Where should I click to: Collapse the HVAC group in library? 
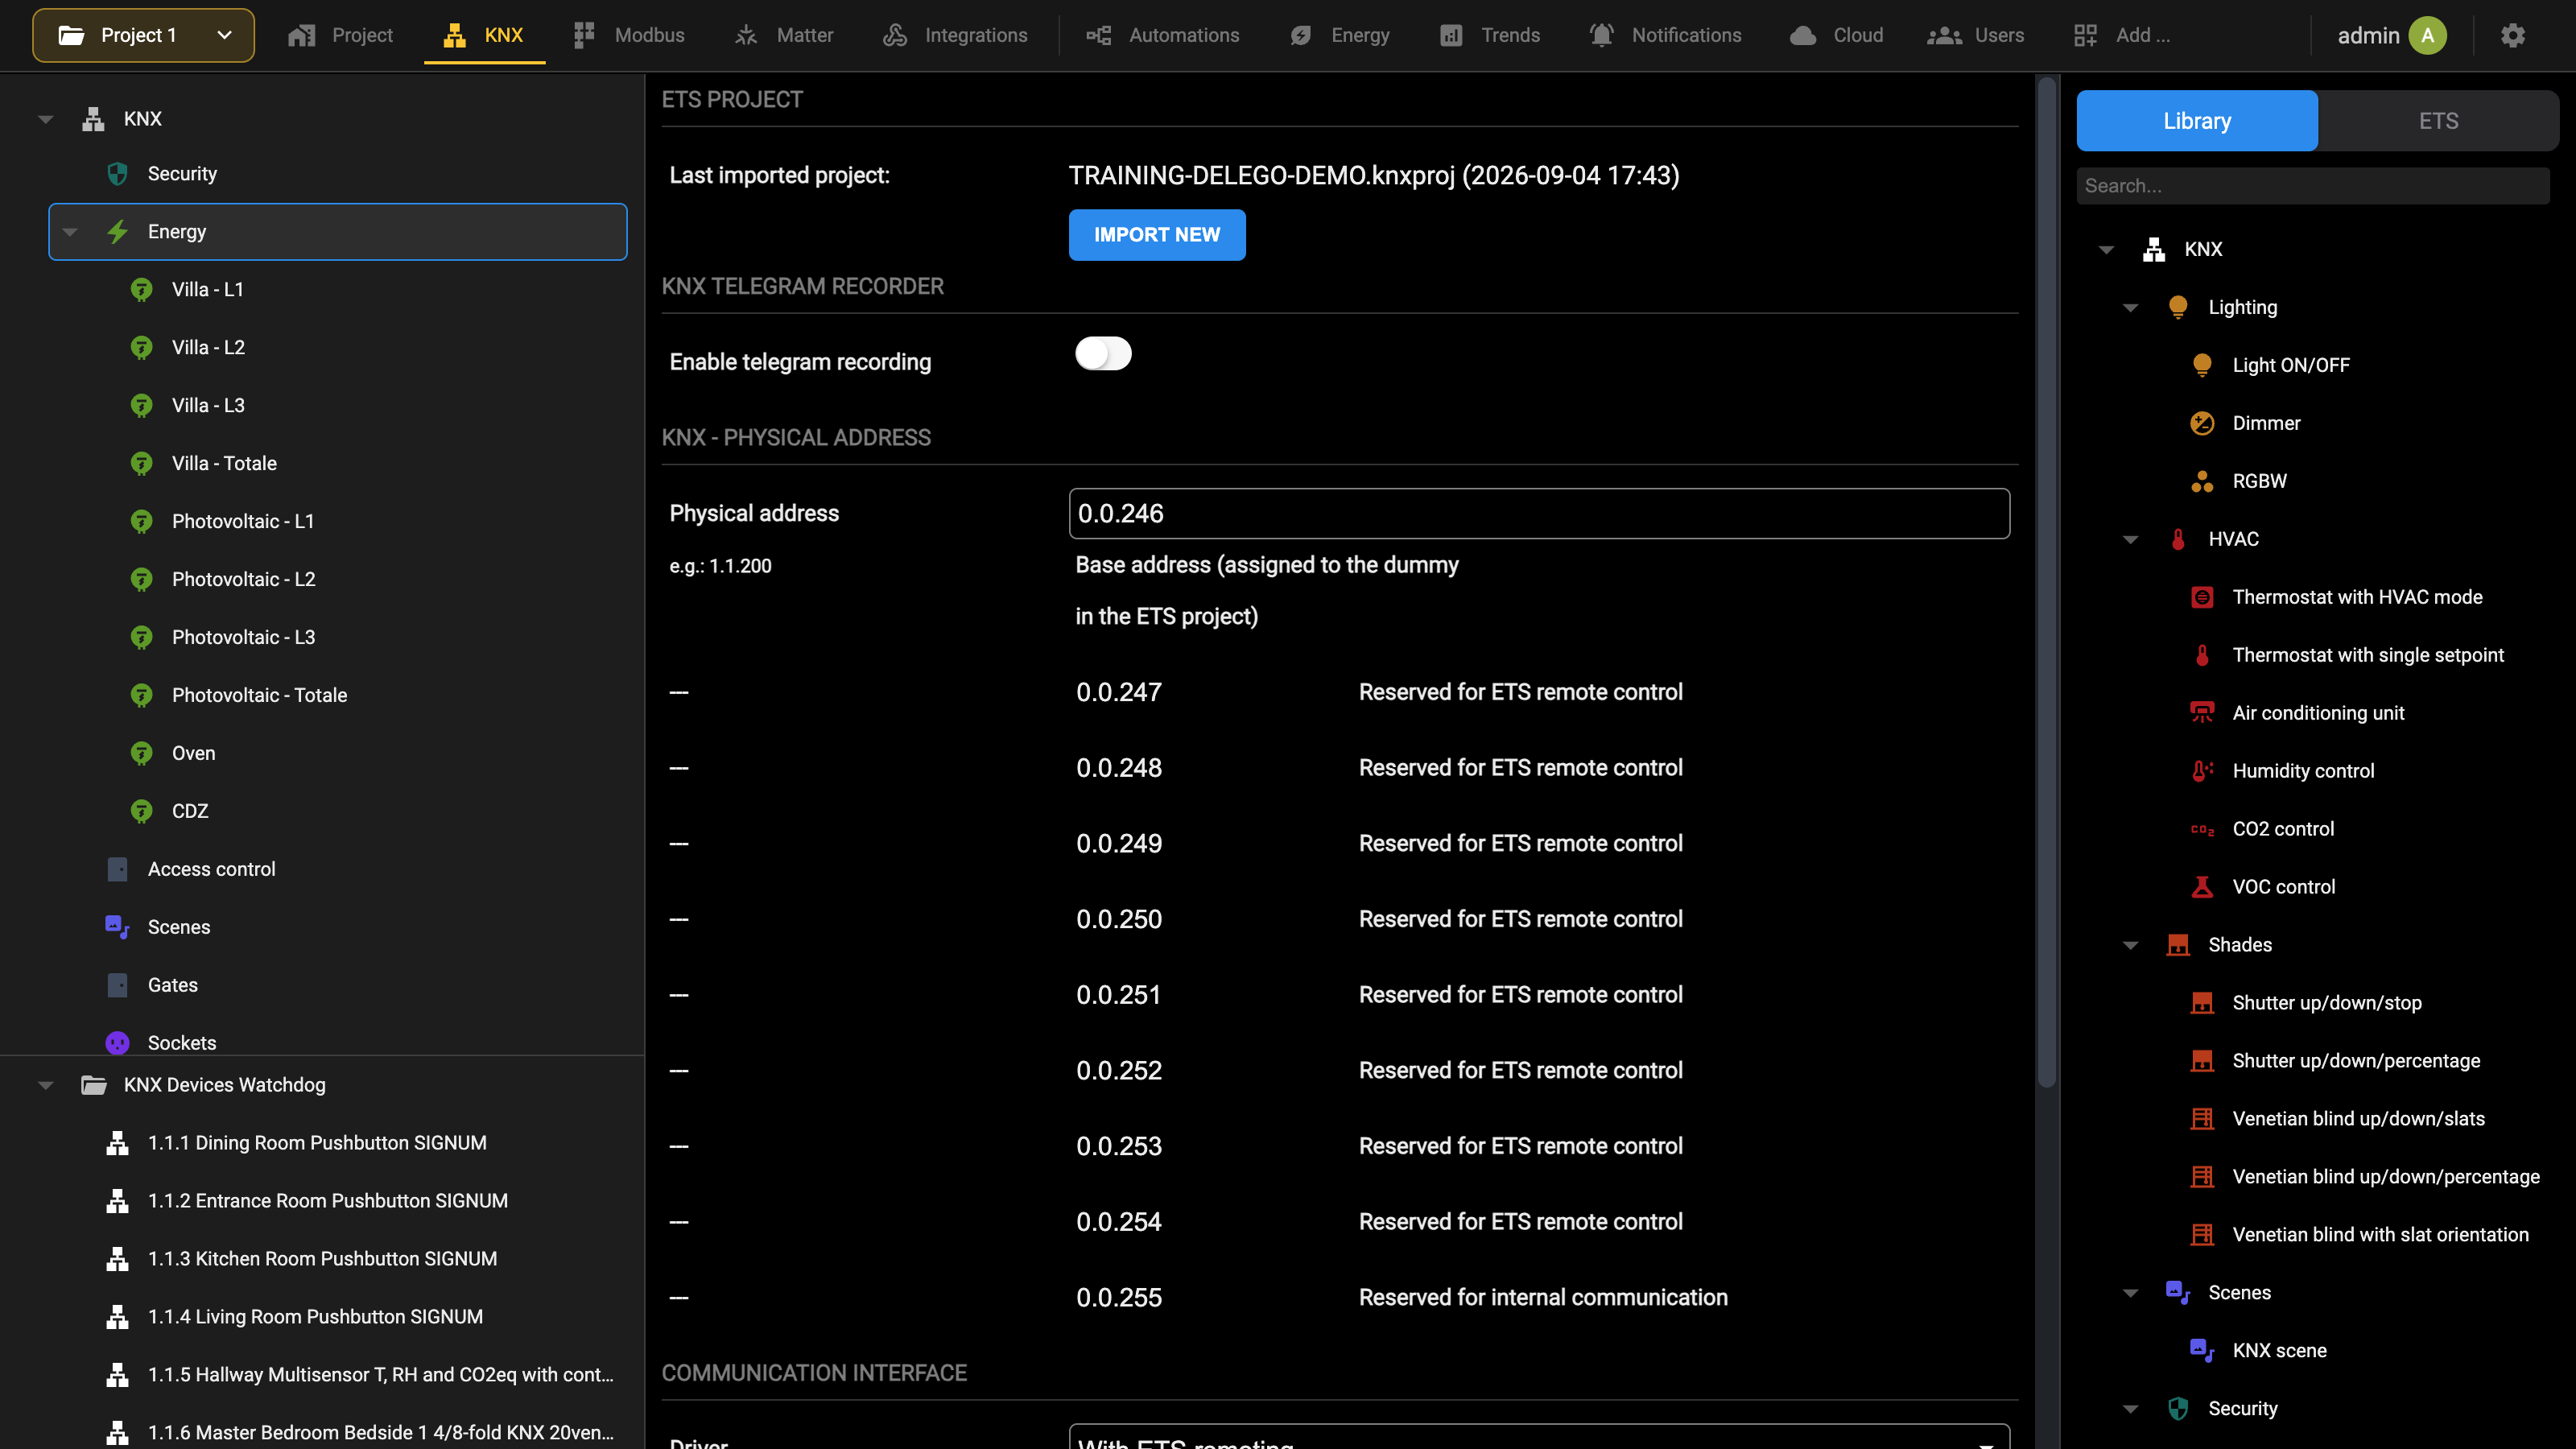click(x=2130, y=540)
